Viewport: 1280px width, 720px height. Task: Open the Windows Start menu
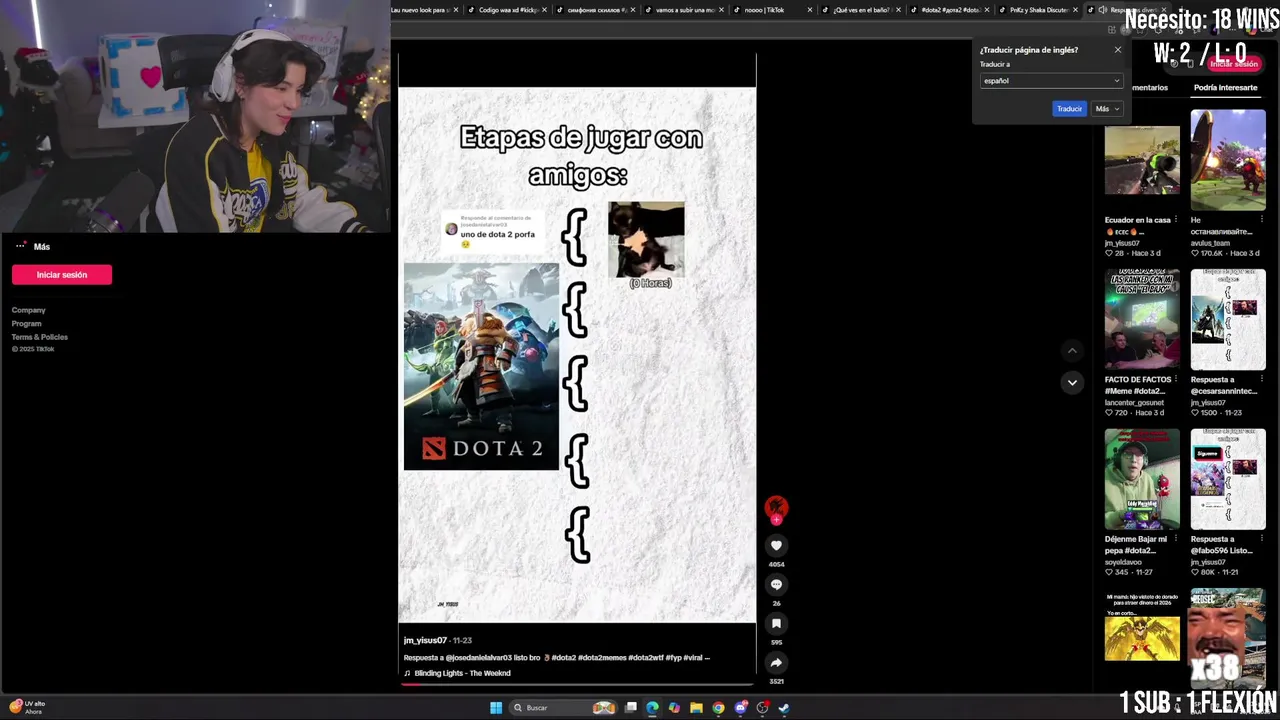click(496, 708)
